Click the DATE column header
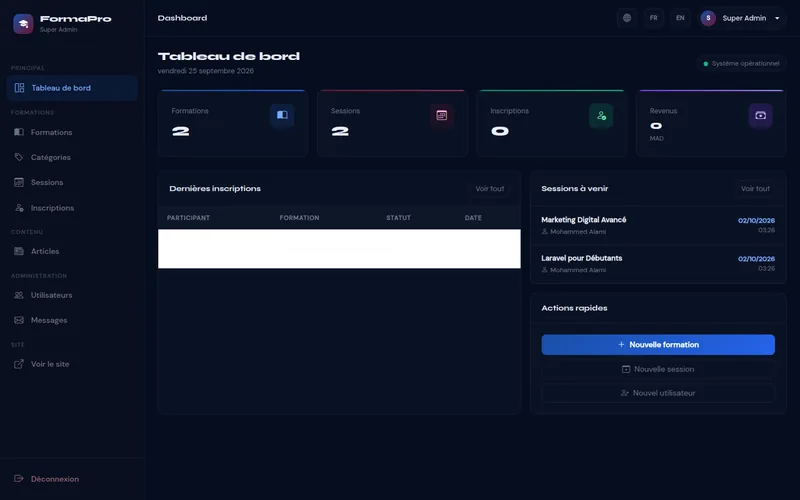Viewport: 800px width, 500px height. pos(473,218)
